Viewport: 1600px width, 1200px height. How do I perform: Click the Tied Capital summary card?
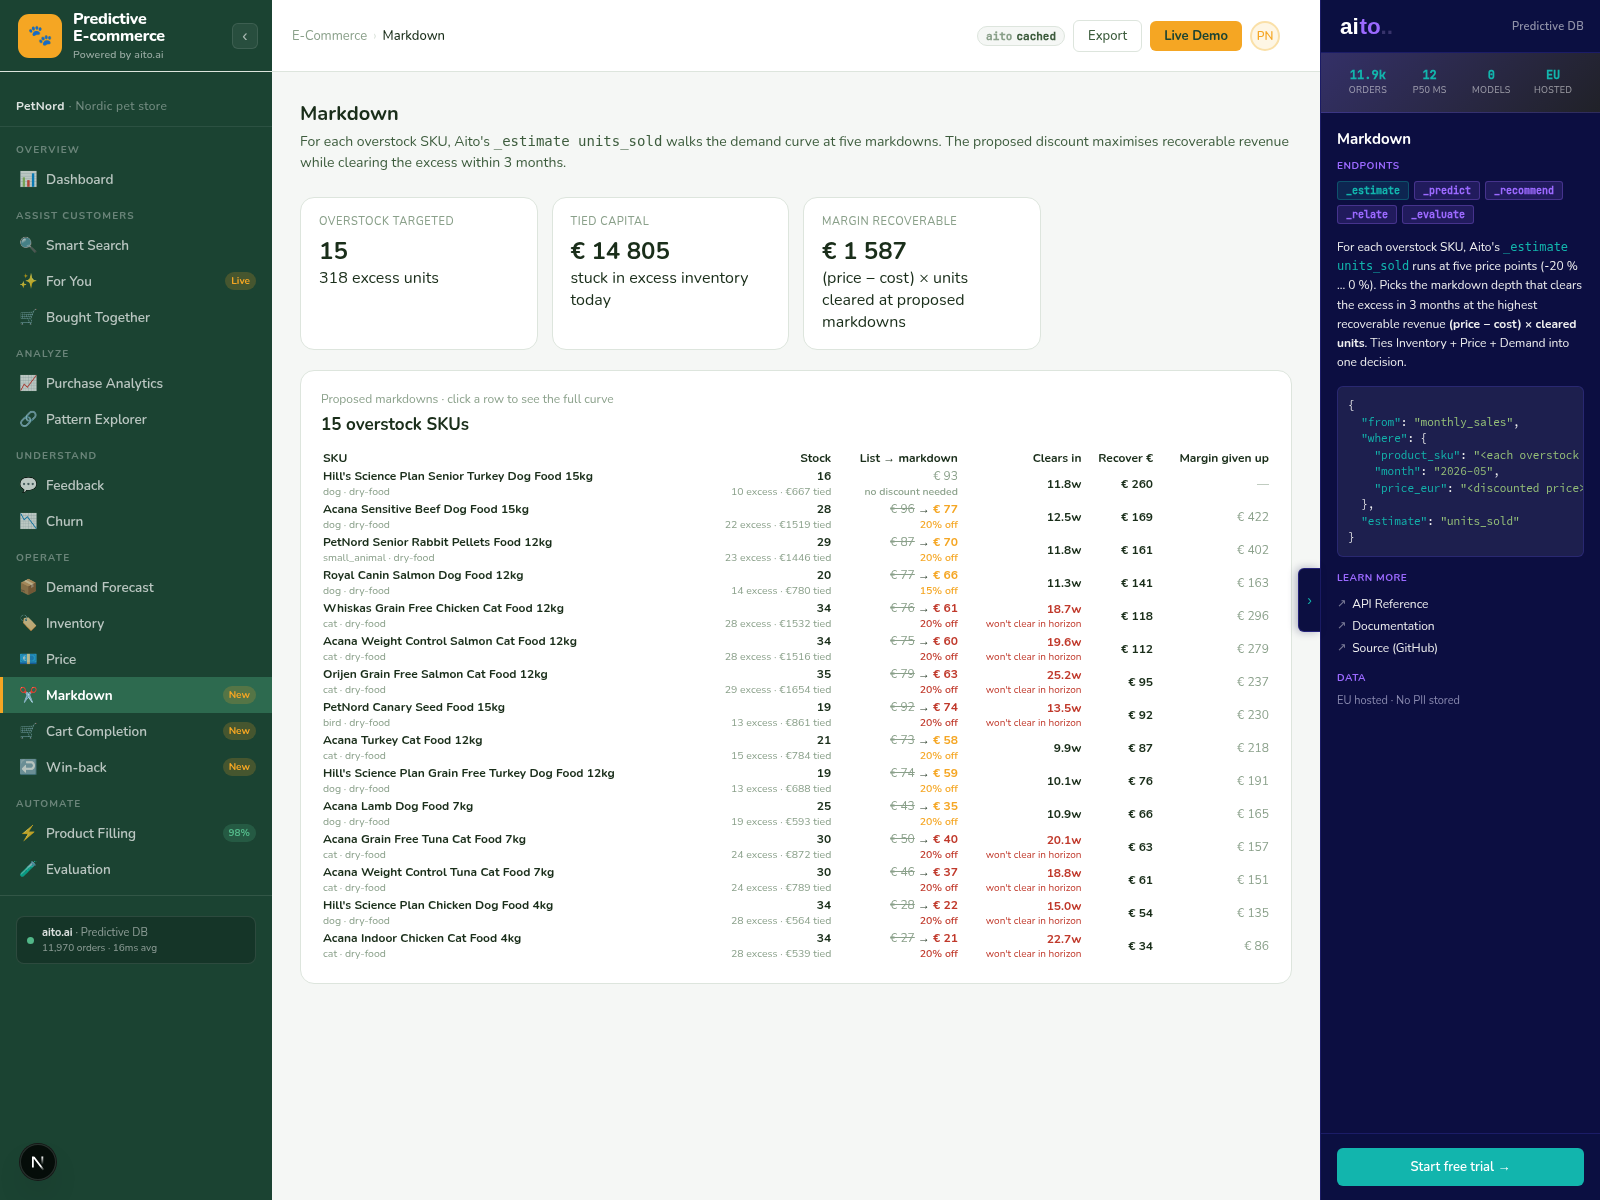(670, 273)
